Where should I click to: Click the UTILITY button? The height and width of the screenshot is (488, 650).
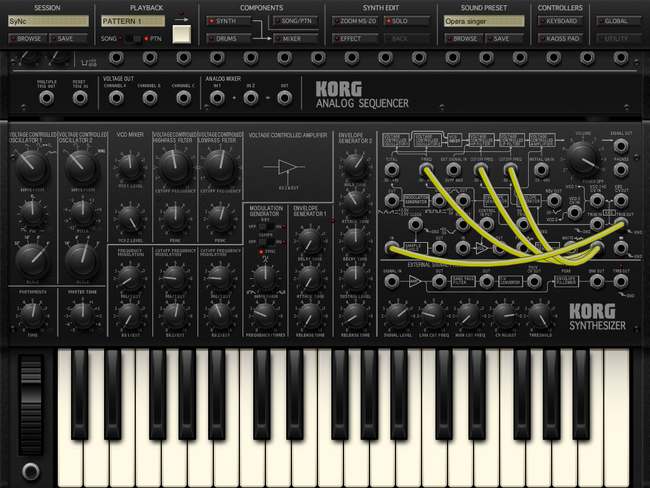618,39
